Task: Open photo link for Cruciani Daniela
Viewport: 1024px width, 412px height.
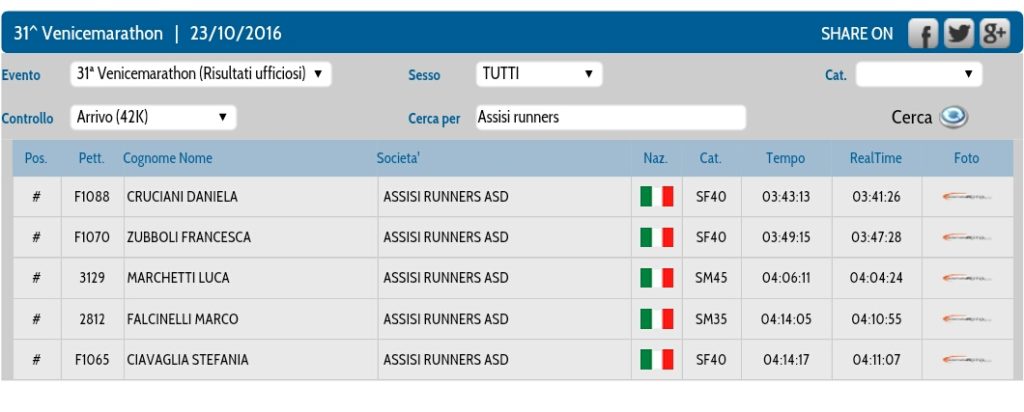Action: [967, 197]
